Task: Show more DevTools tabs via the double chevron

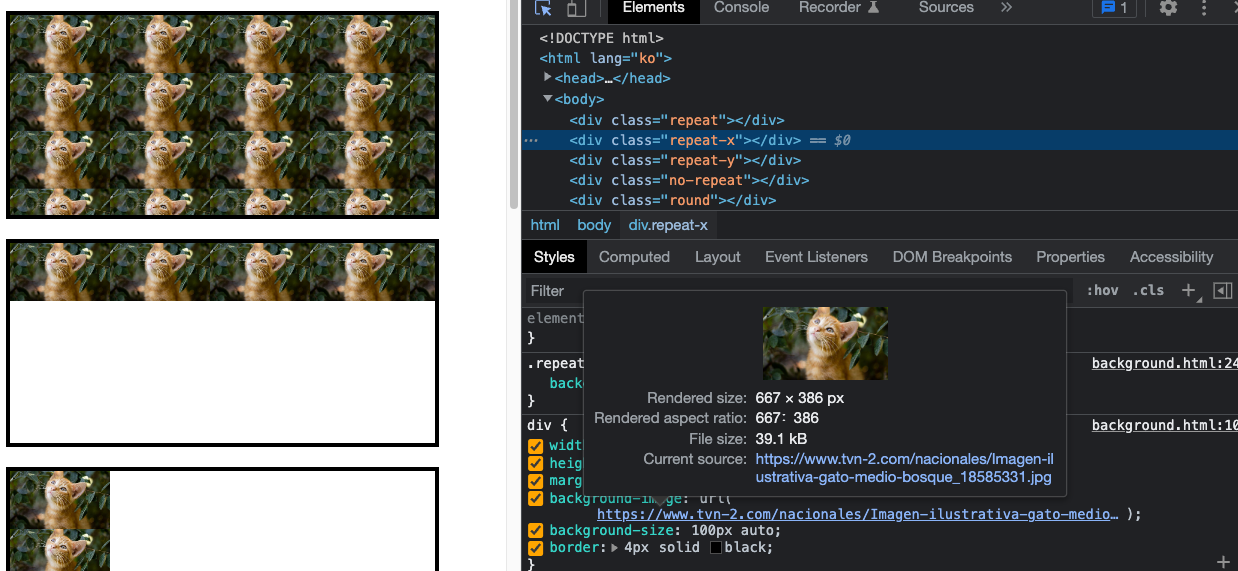Action: tap(1005, 8)
